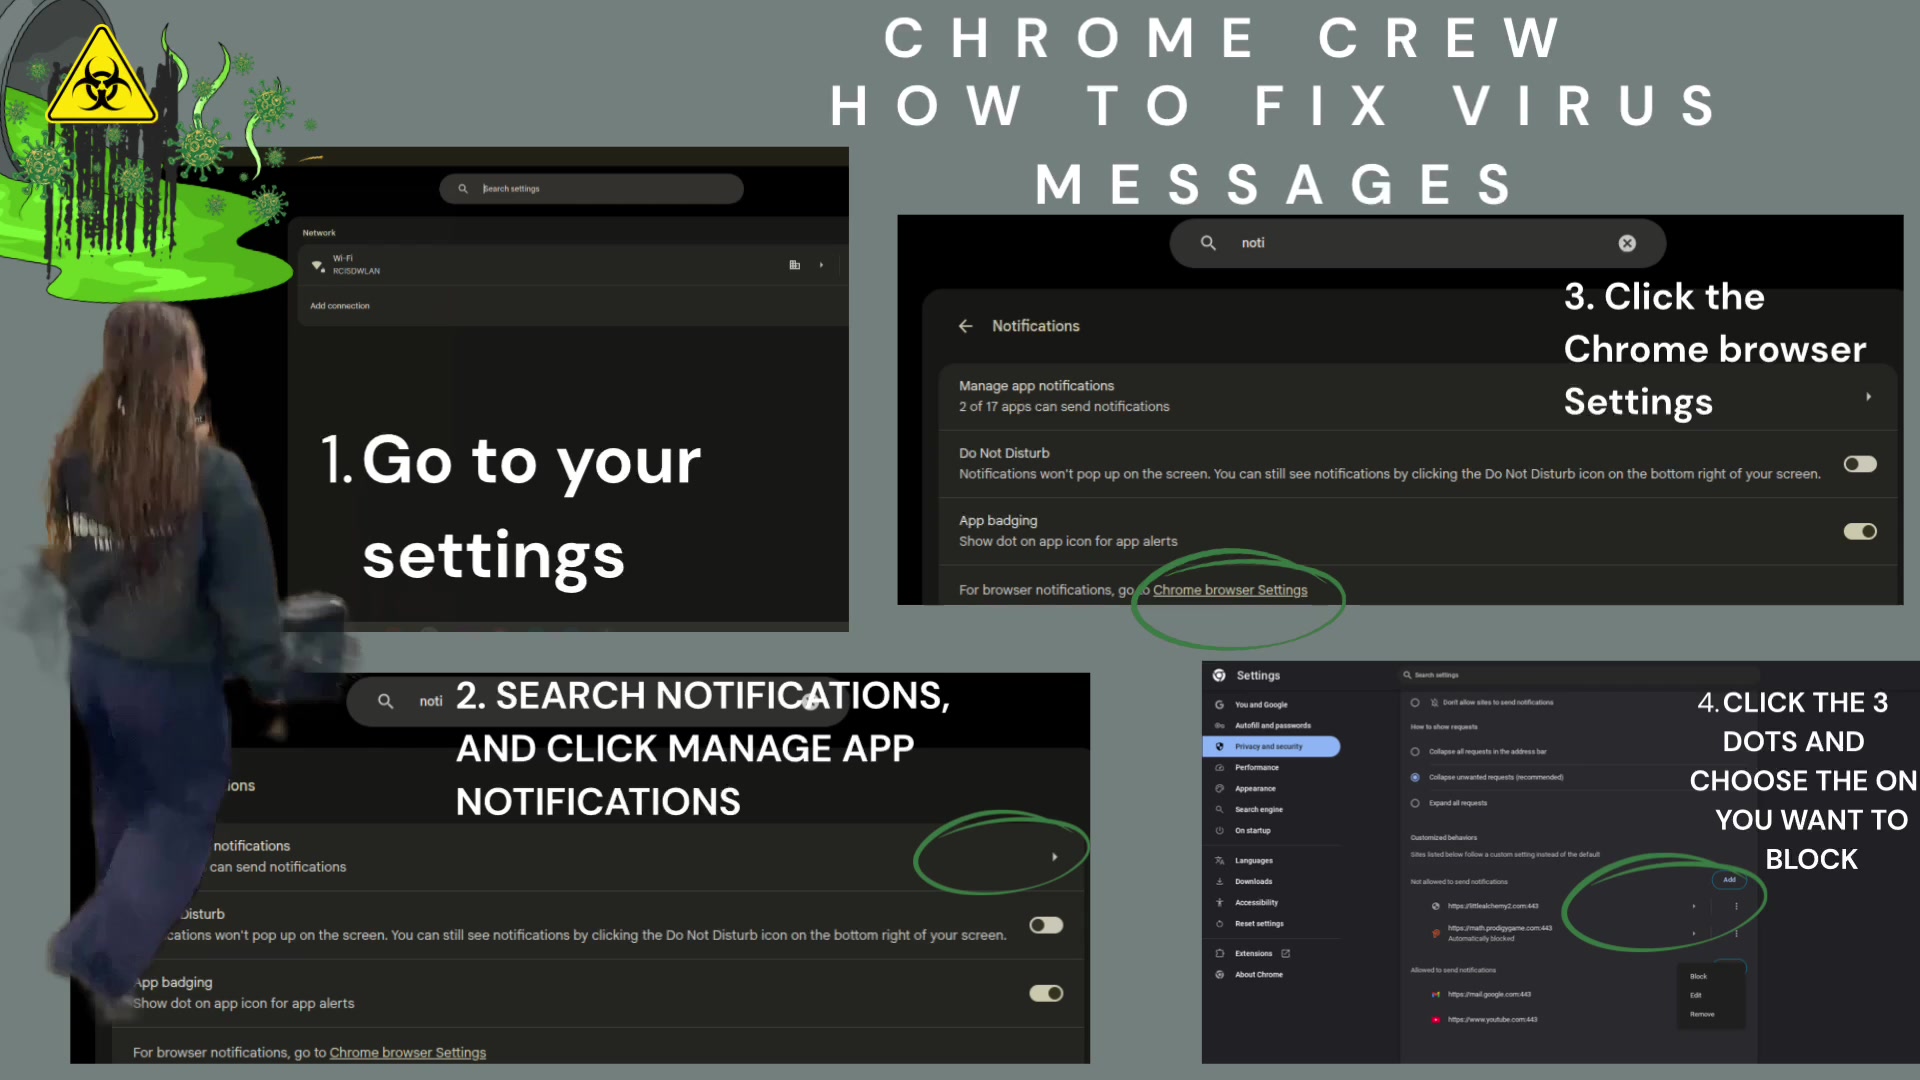Click Manage app notifications text in step 3 panel
Image resolution: width=1920 pixels, height=1080 pixels.
[1036, 386]
